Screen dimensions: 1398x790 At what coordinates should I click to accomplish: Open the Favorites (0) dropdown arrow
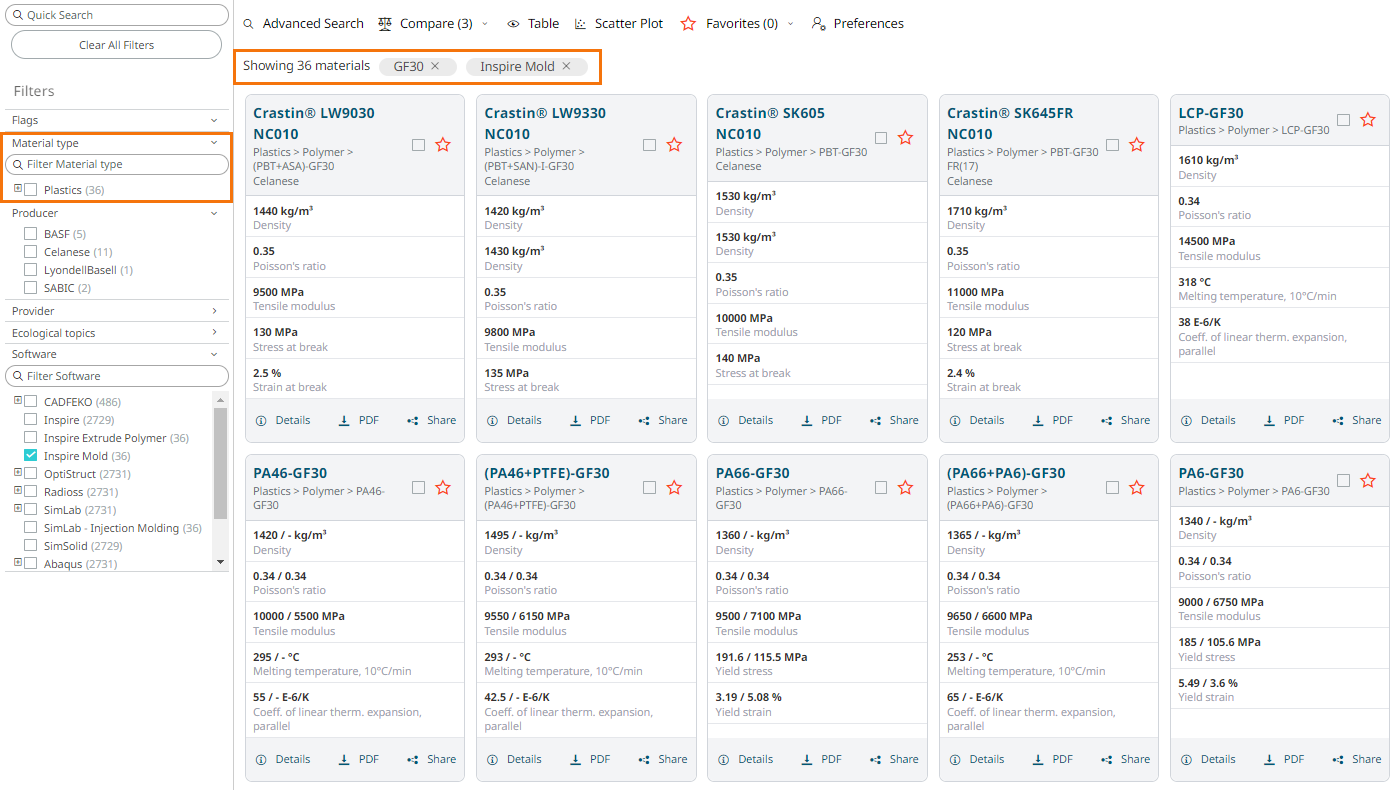pos(790,24)
